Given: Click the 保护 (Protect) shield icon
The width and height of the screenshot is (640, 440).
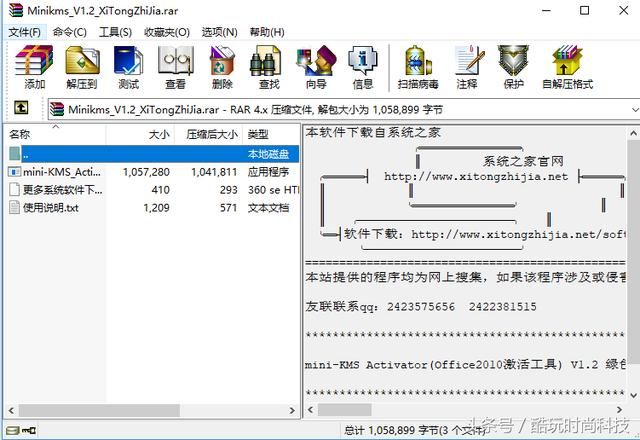Looking at the screenshot, I should tap(513, 60).
